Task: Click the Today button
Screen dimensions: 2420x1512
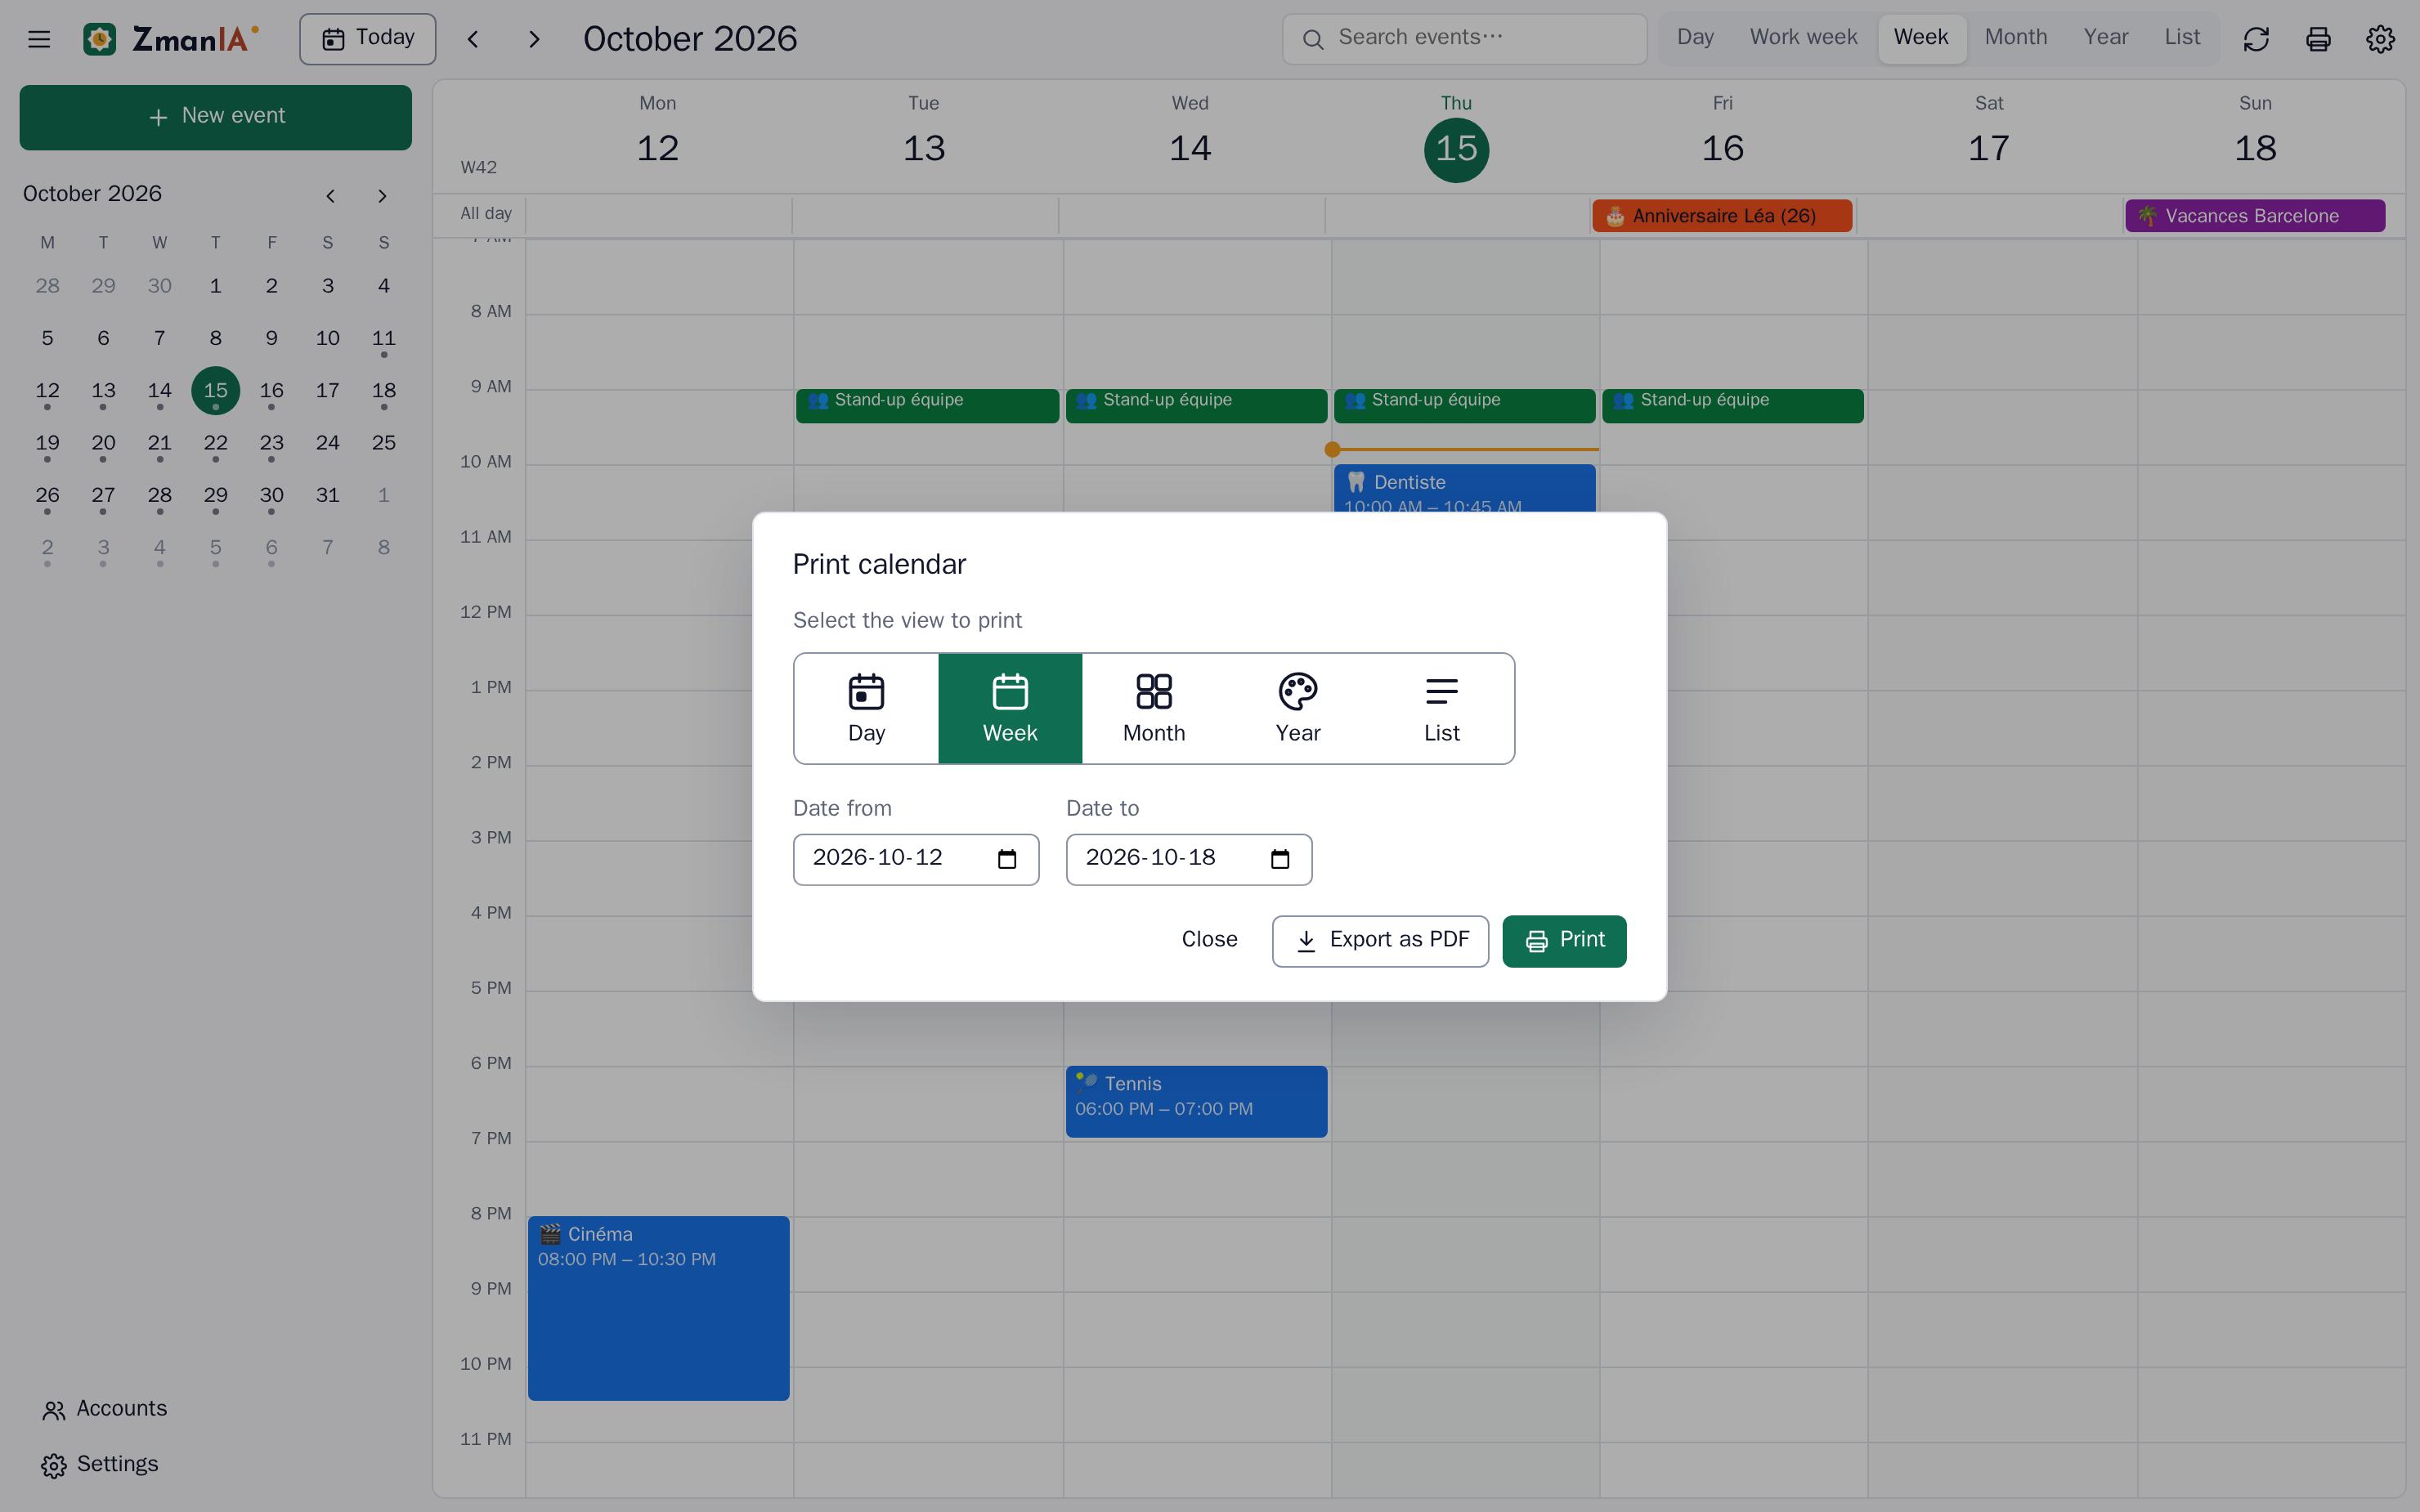Action: (x=367, y=39)
